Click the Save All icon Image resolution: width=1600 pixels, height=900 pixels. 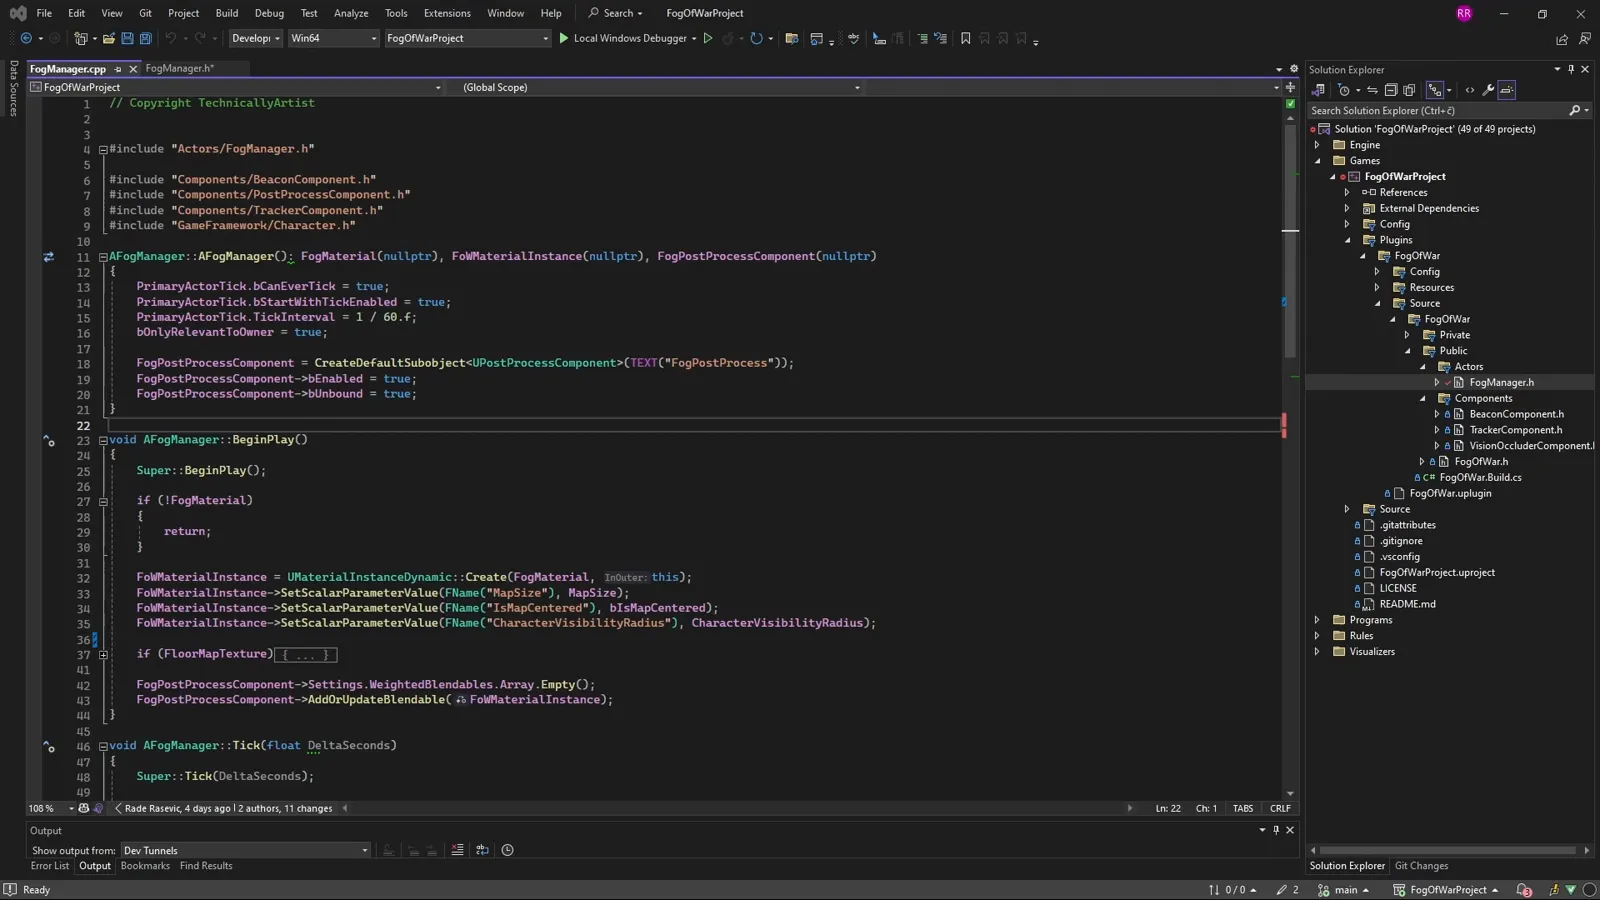[146, 38]
